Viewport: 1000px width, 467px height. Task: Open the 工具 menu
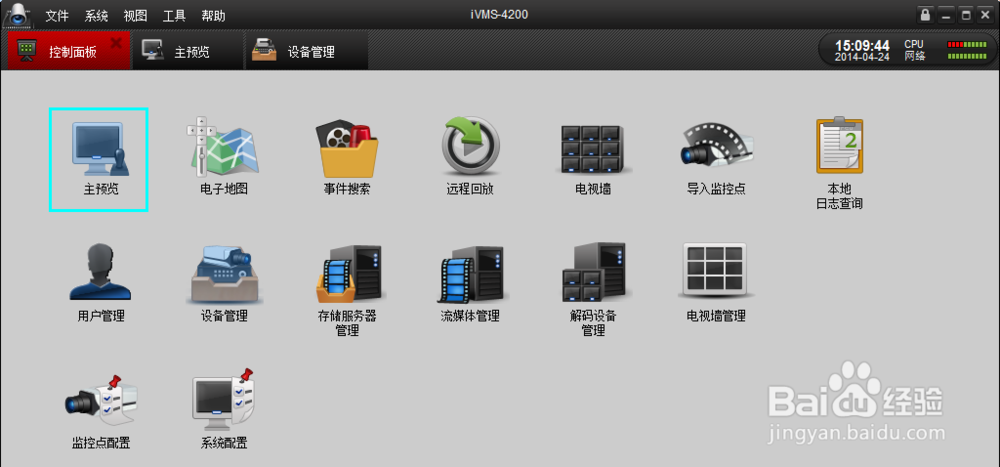(x=174, y=16)
